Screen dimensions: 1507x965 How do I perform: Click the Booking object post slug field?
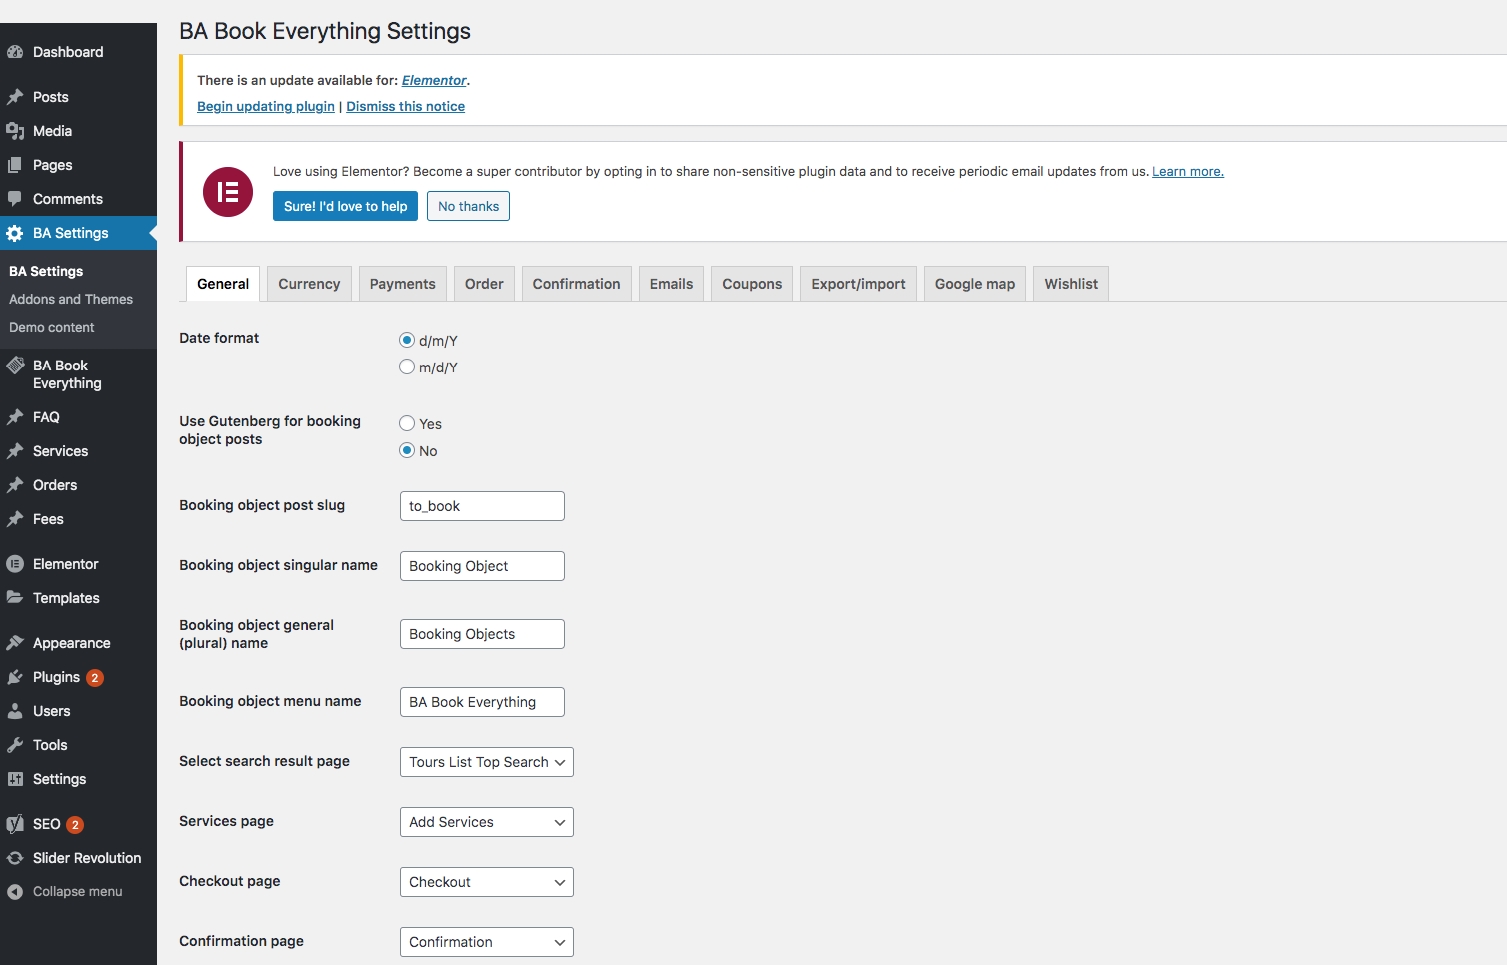(482, 506)
